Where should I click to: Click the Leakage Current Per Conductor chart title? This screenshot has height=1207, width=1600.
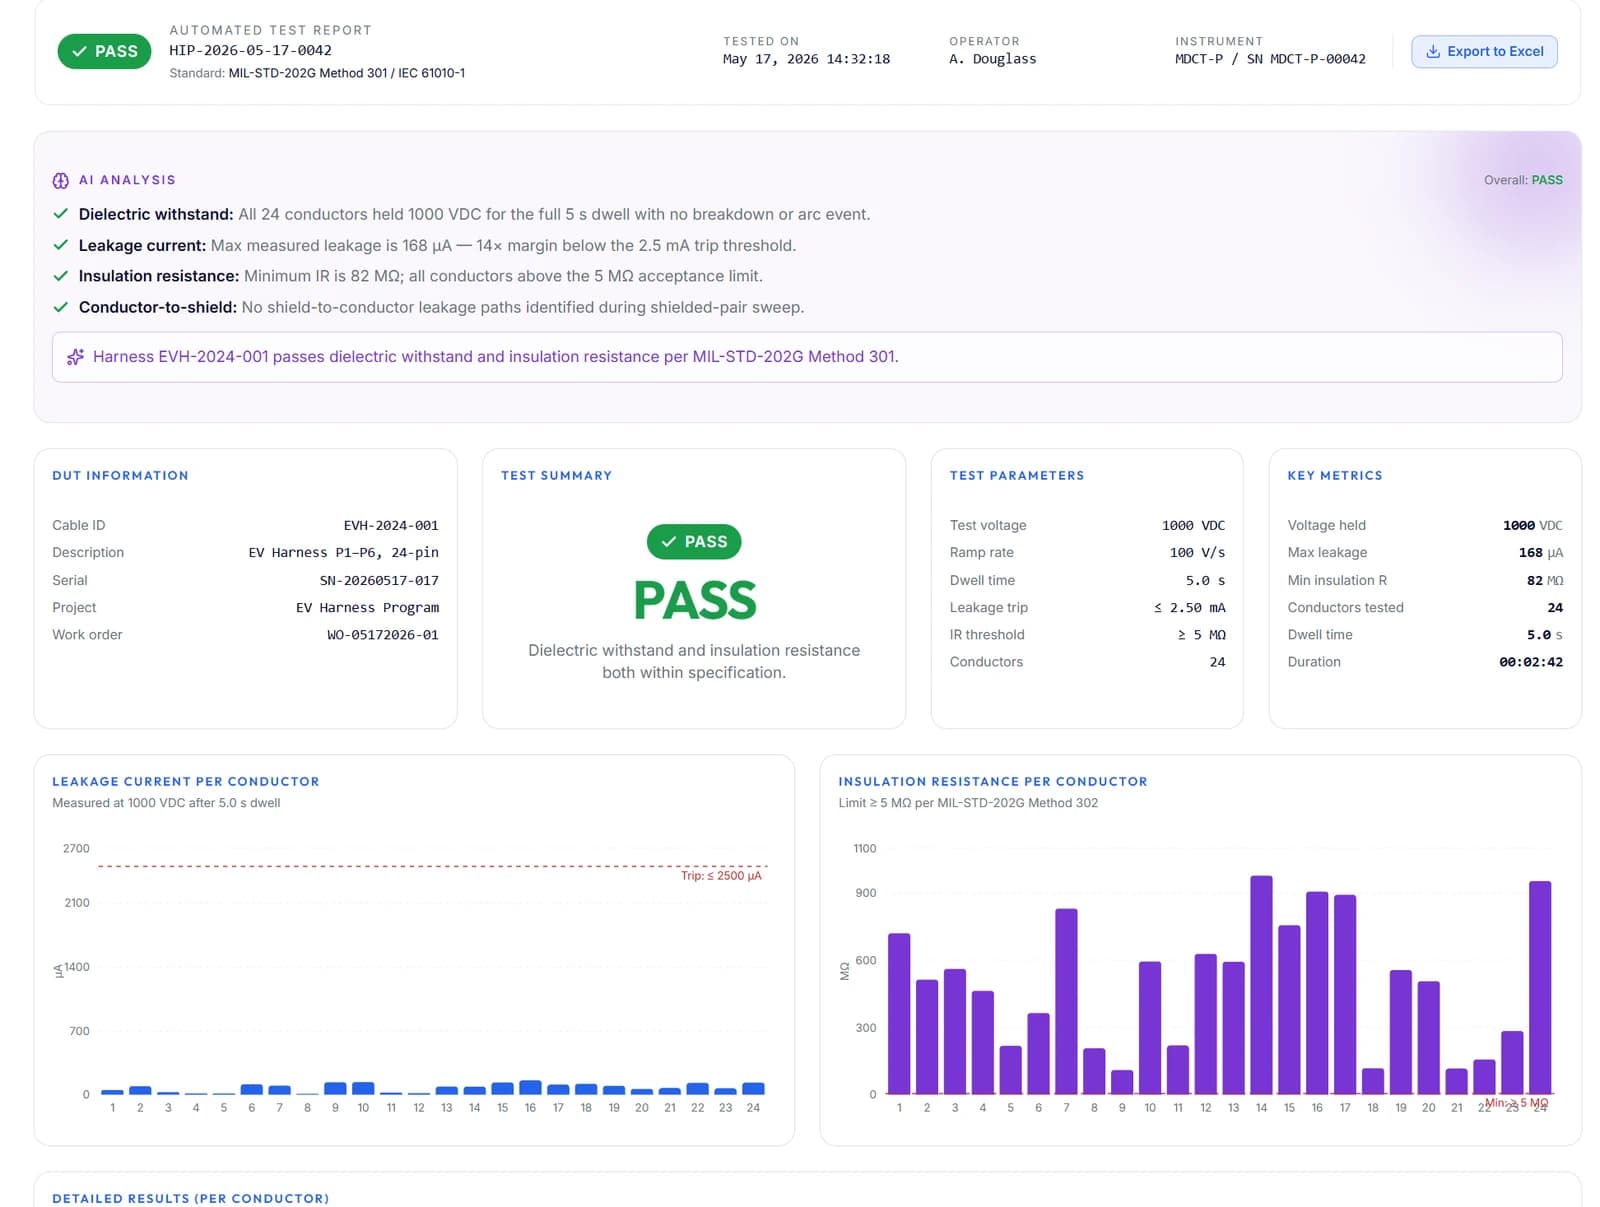(186, 781)
